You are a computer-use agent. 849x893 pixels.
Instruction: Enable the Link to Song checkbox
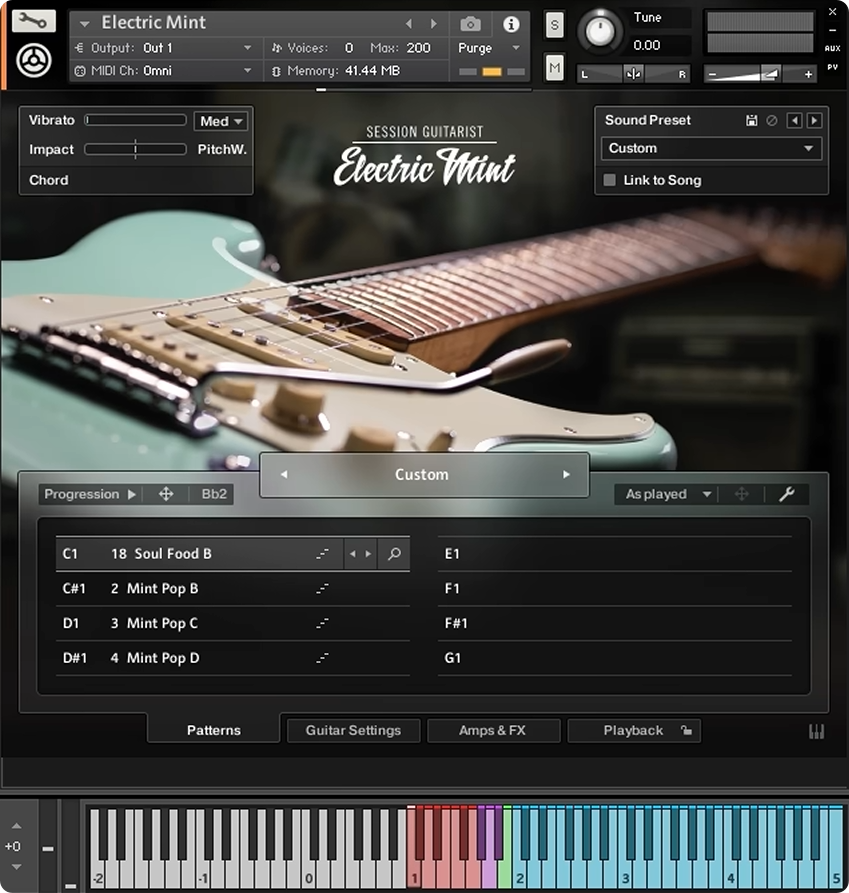pyautogui.click(x=609, y=180)
